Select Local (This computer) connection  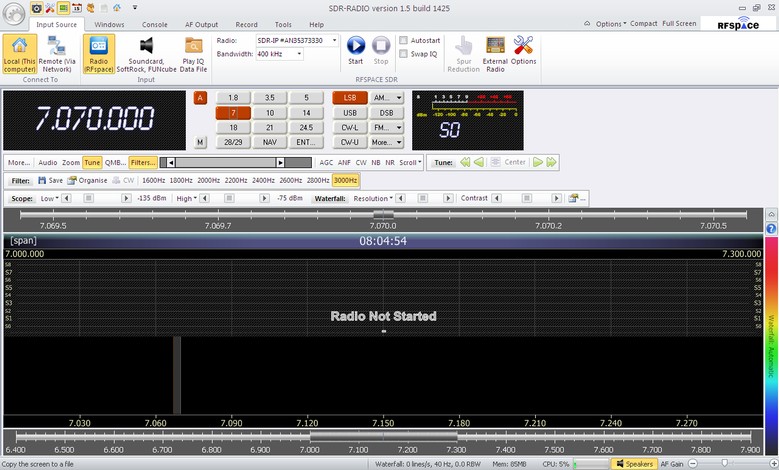20,52
